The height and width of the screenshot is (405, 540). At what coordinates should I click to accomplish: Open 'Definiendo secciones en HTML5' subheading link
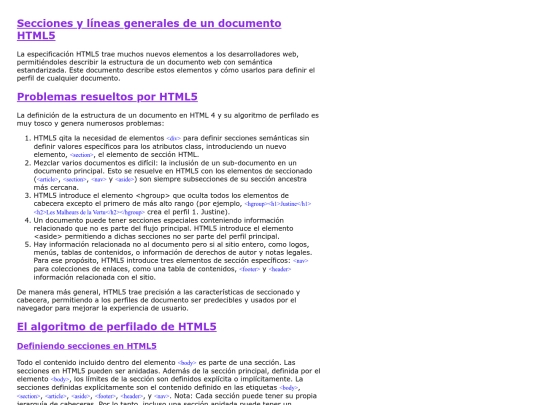[86, 346]
